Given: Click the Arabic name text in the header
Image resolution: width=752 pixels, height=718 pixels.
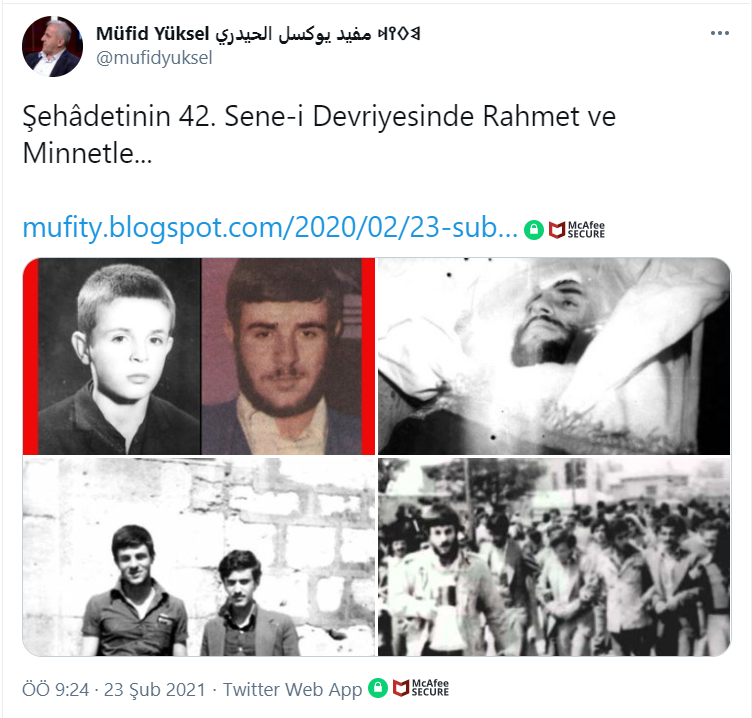Looking at the screenshot, I should click(x=293, y=34).
